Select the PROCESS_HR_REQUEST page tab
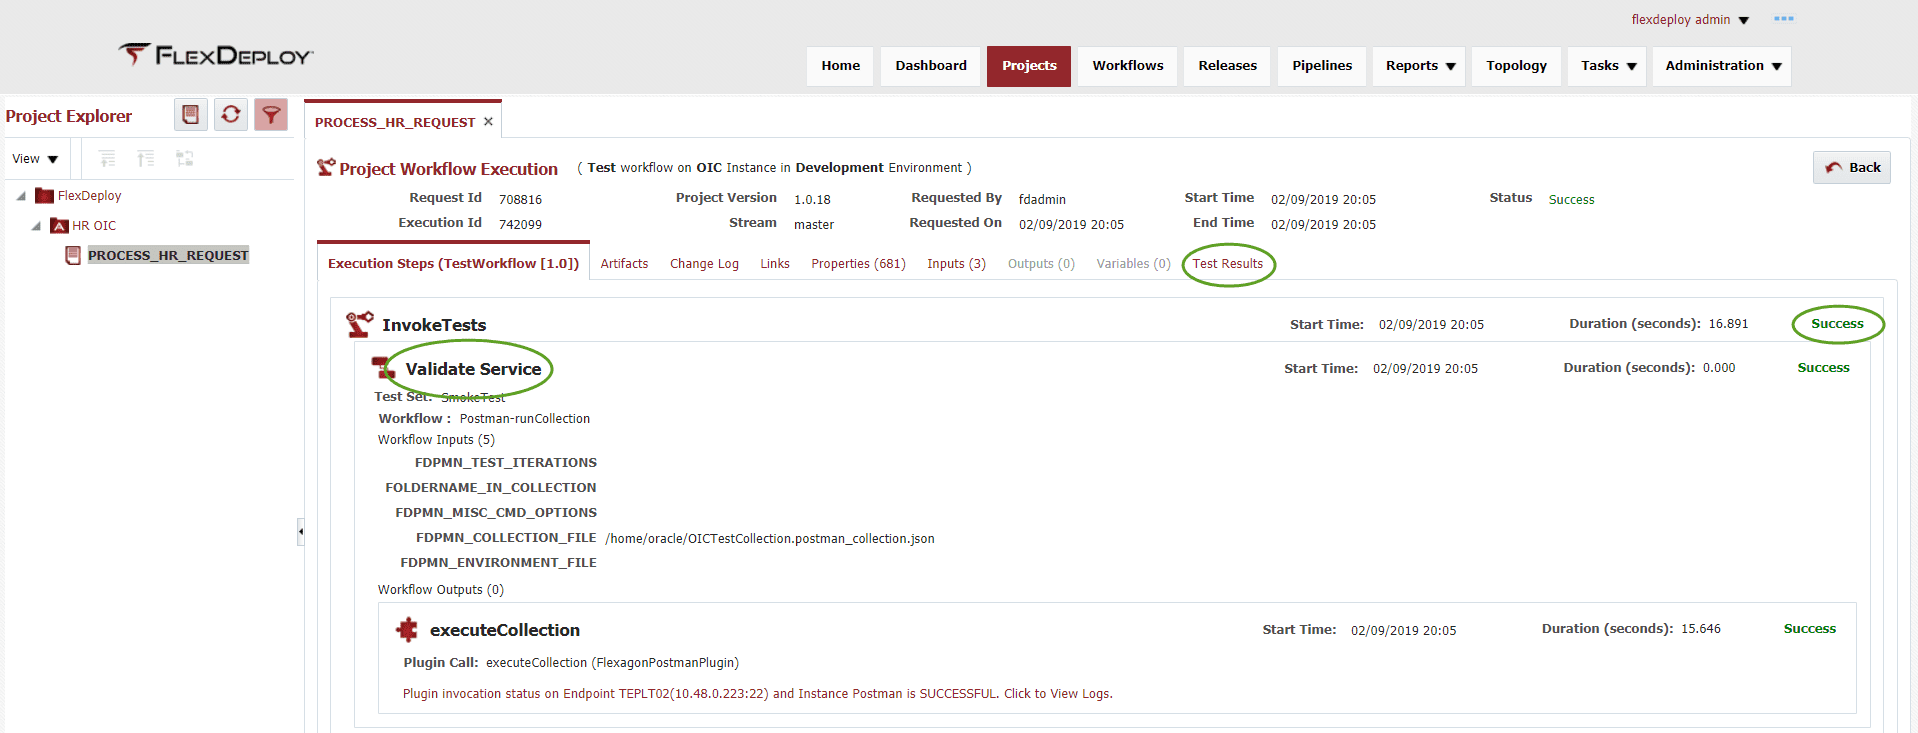The width and height of the screenshot is (1918, 733). (x=395, y=122)
